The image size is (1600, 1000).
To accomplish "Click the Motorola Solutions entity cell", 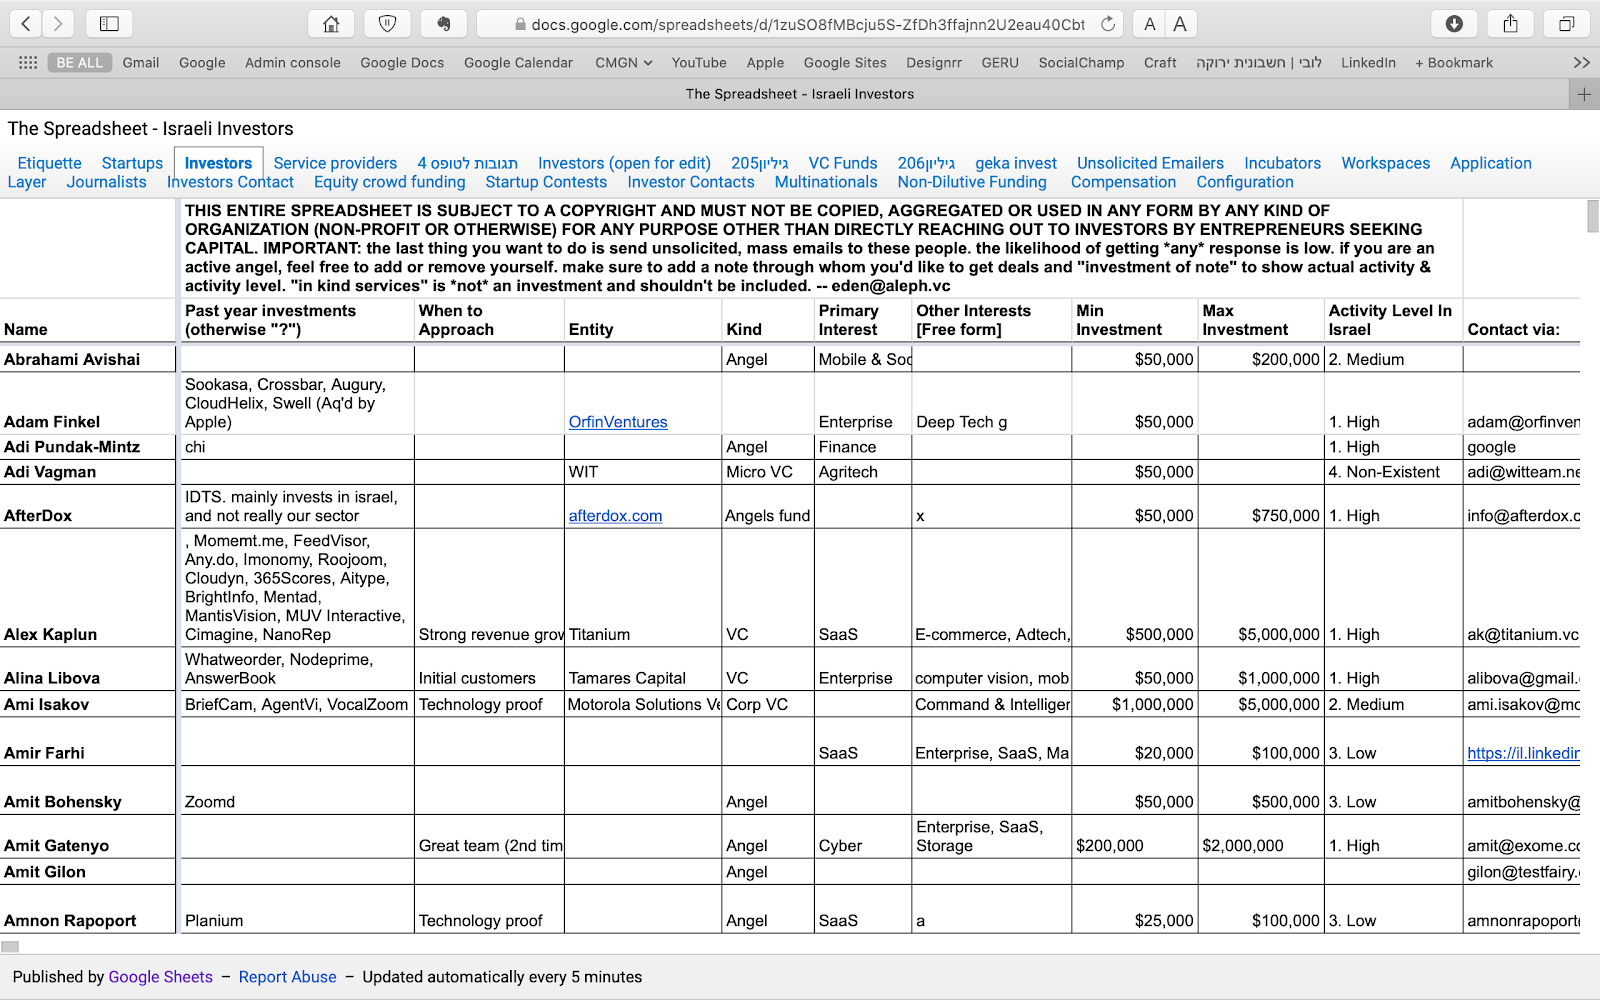I will point(642,704).
